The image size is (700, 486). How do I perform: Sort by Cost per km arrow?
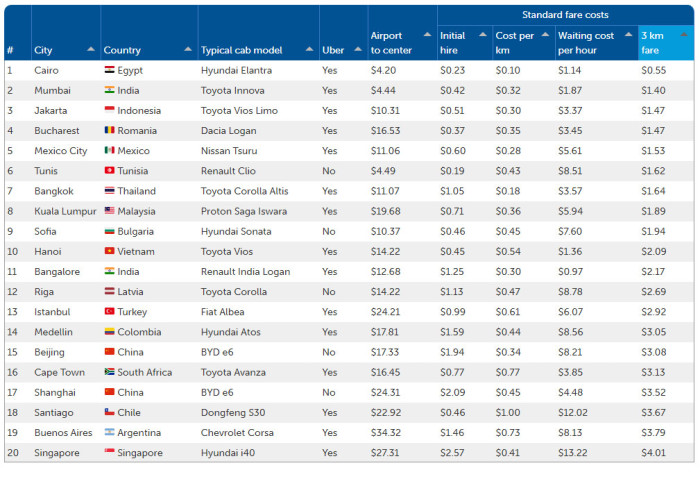(x=545, y=34)
